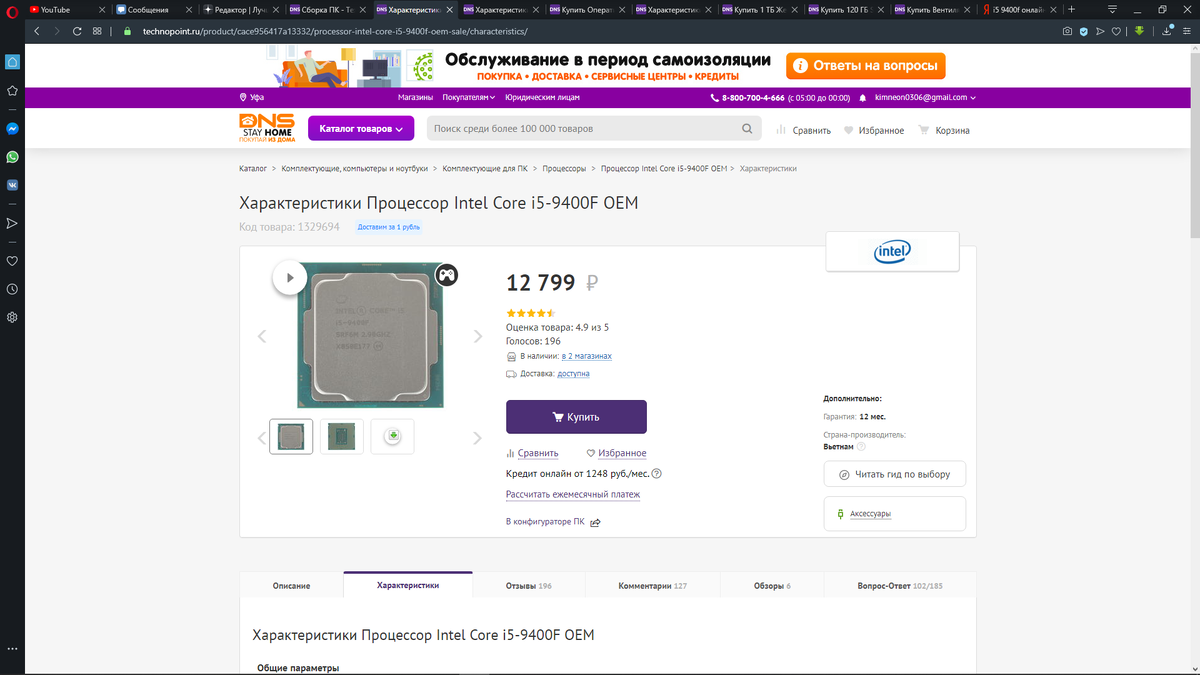
Task: Switch to the Описание tab
Action: [291, 585]
